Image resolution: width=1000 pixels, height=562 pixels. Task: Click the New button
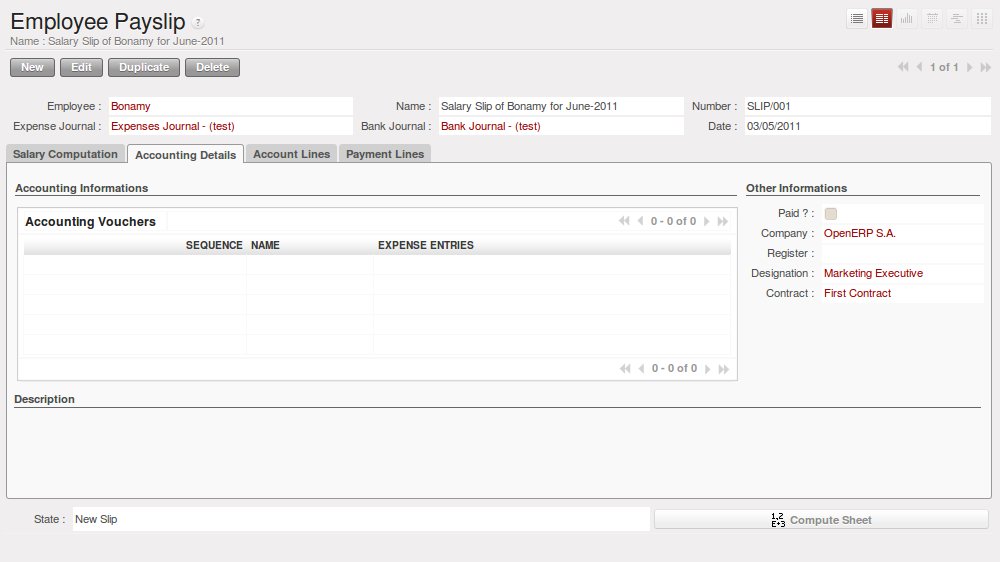(32, 67)
